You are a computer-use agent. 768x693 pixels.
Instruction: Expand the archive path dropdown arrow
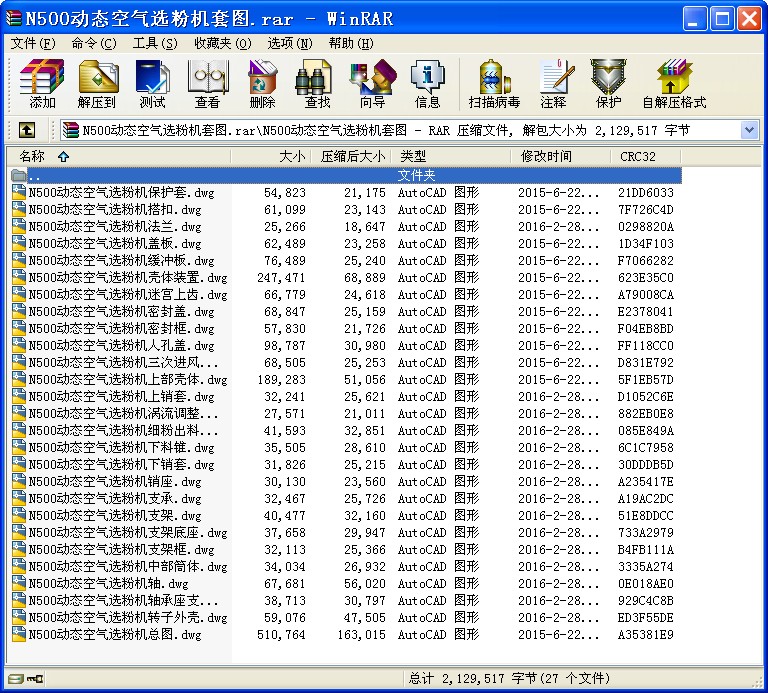click(749, 130)
